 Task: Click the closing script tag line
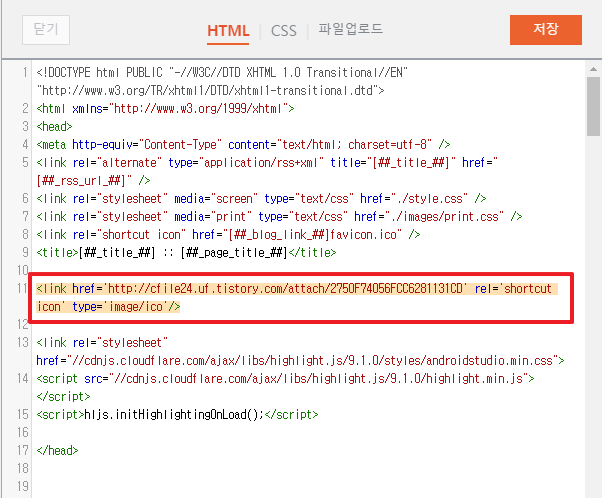63,397
